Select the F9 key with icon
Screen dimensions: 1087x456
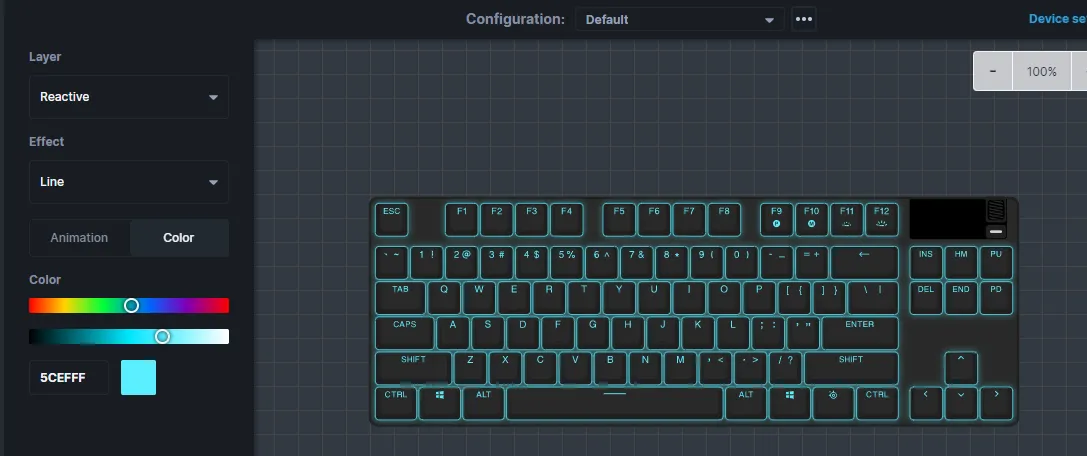776,219
